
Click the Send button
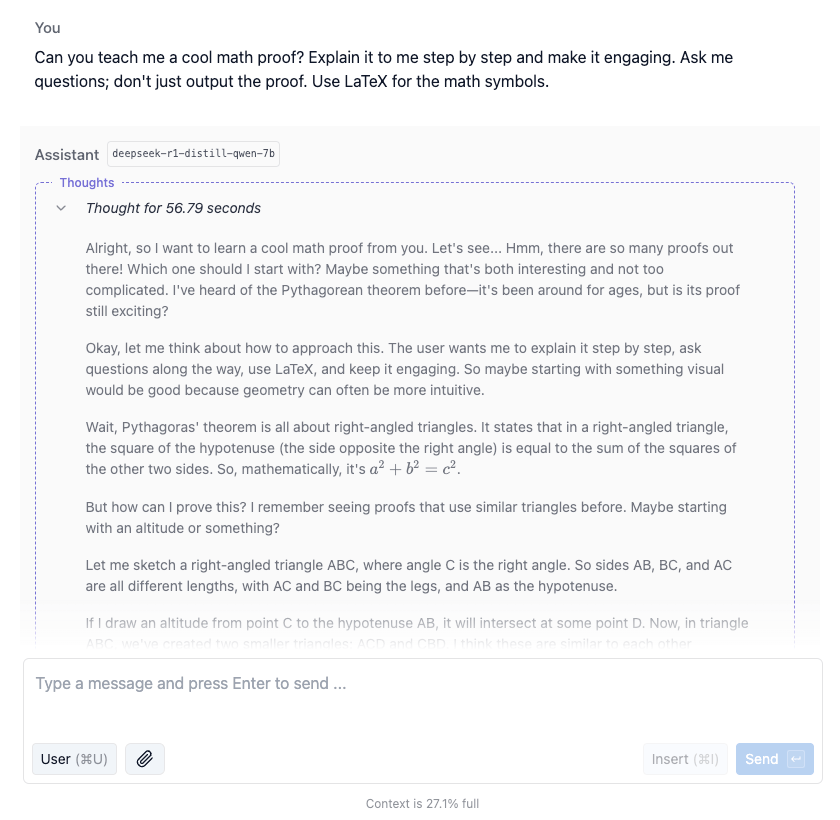(x=774, y=759)
